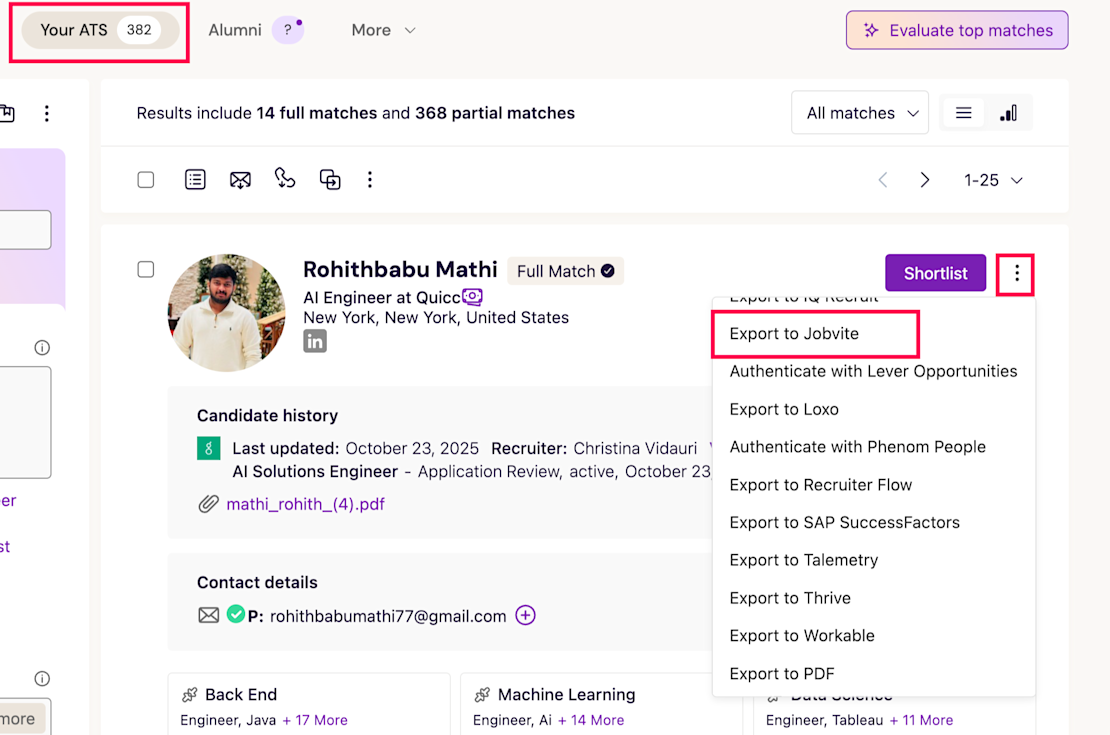1110x735 pixels.
Task: Shortlist Rohithbabu Mathi
Action: pos(935,273)
